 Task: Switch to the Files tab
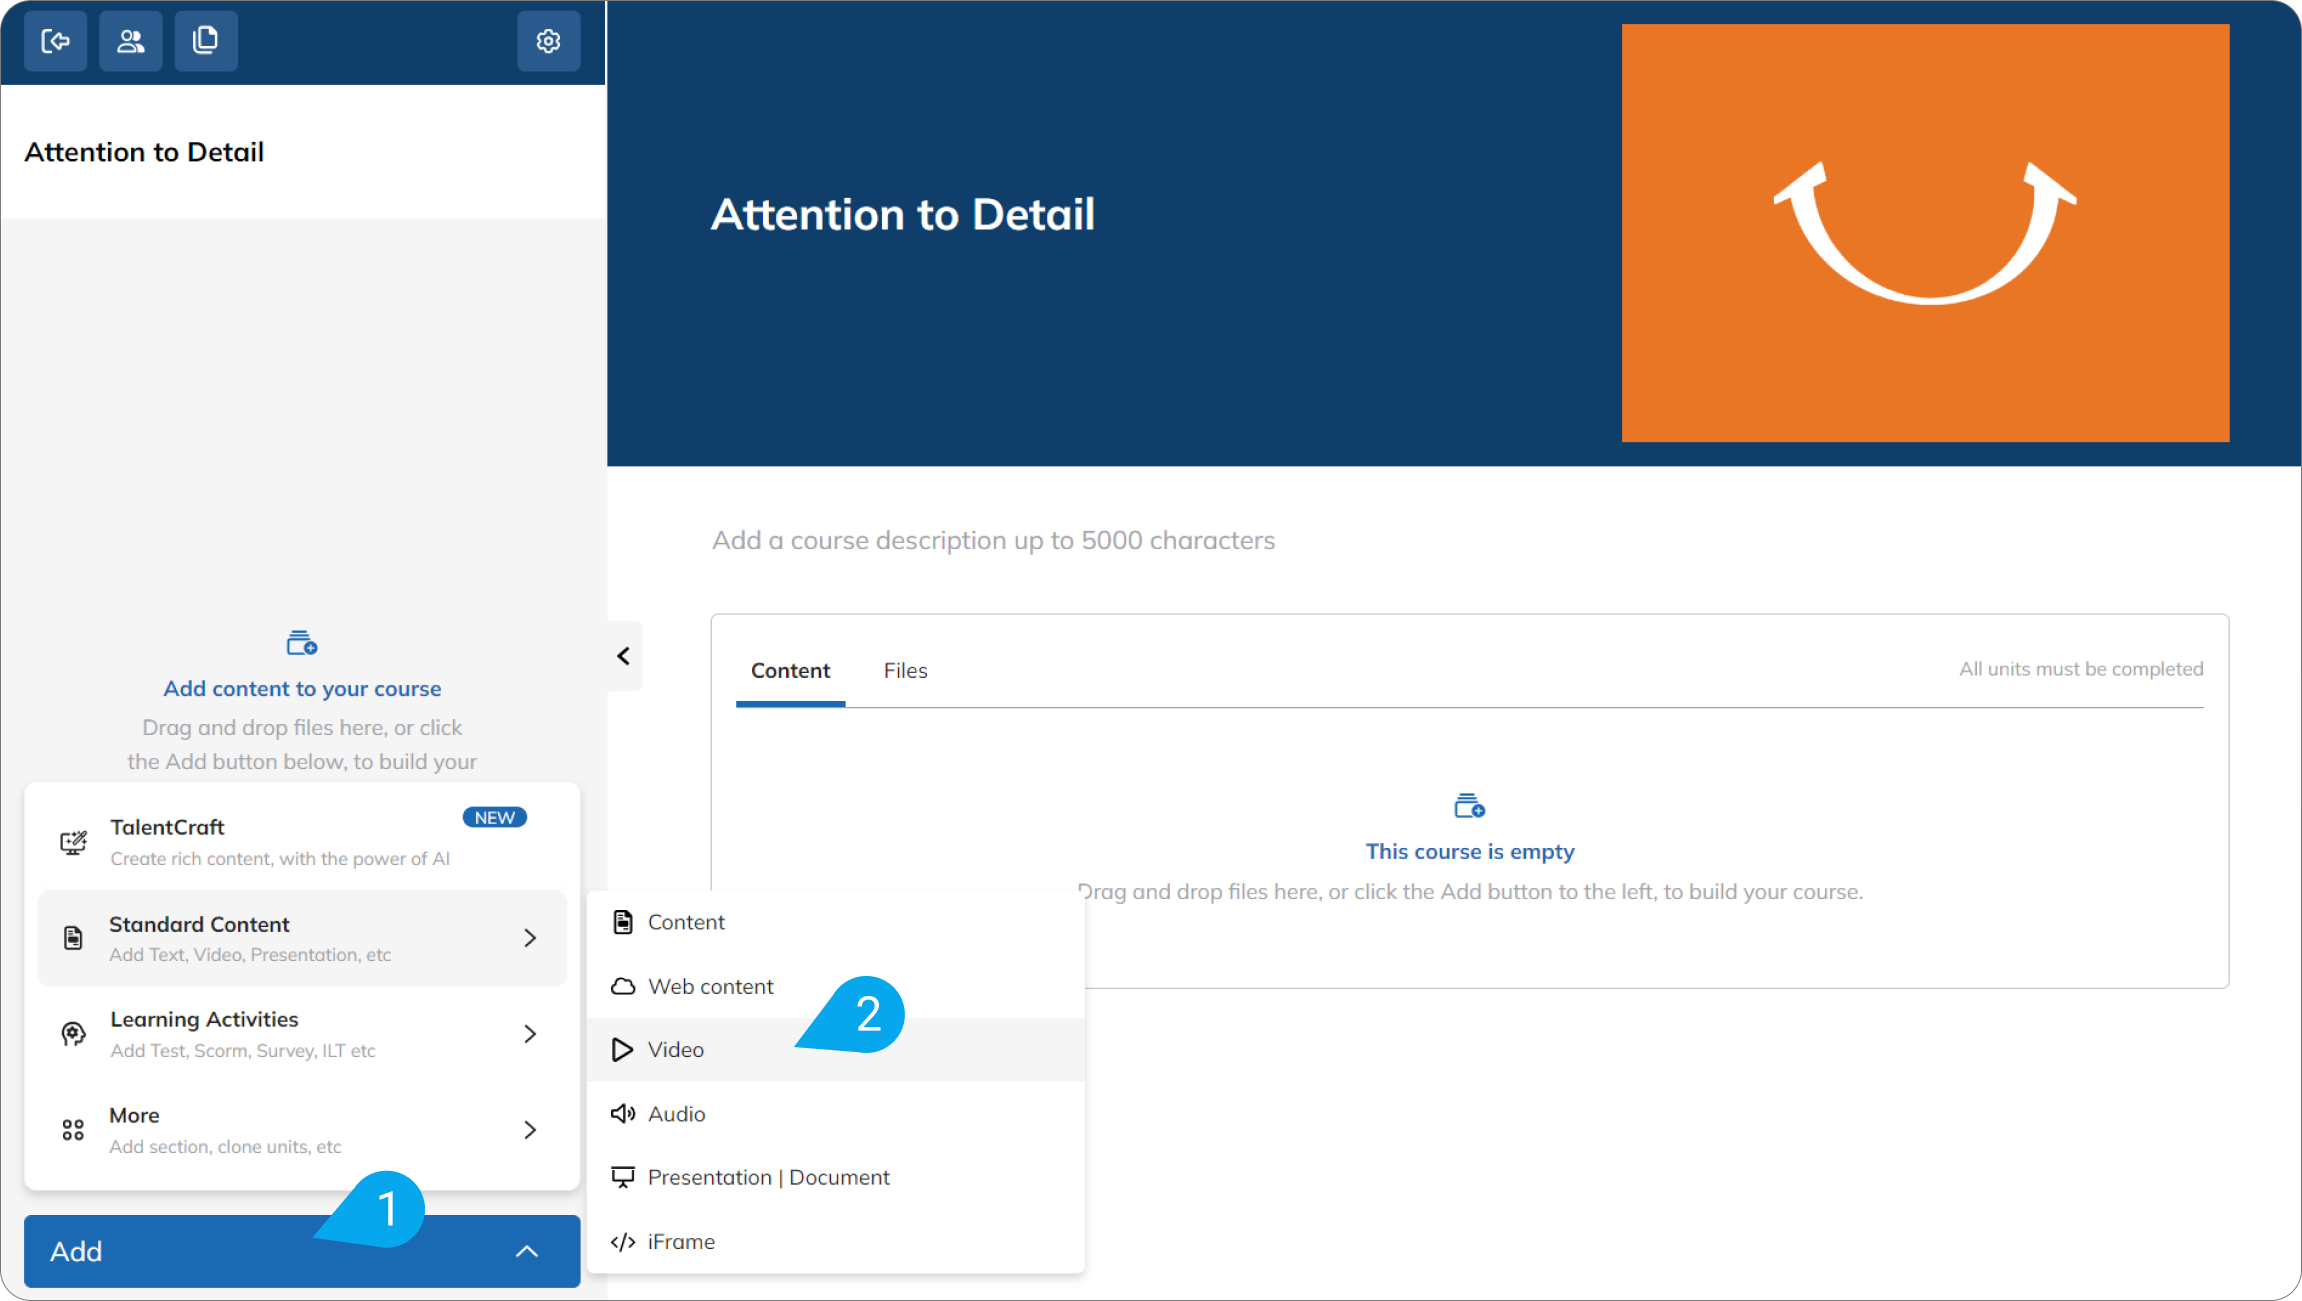tap(905, 671)
